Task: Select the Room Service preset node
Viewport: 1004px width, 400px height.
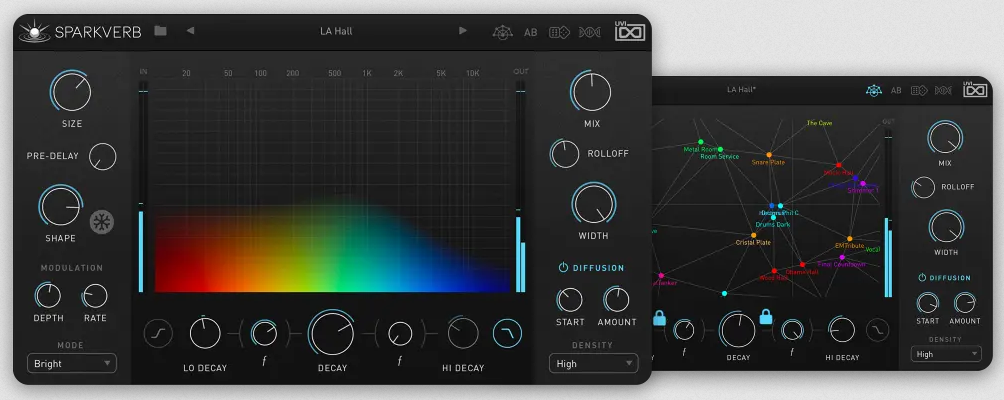Action: point(720,150)
